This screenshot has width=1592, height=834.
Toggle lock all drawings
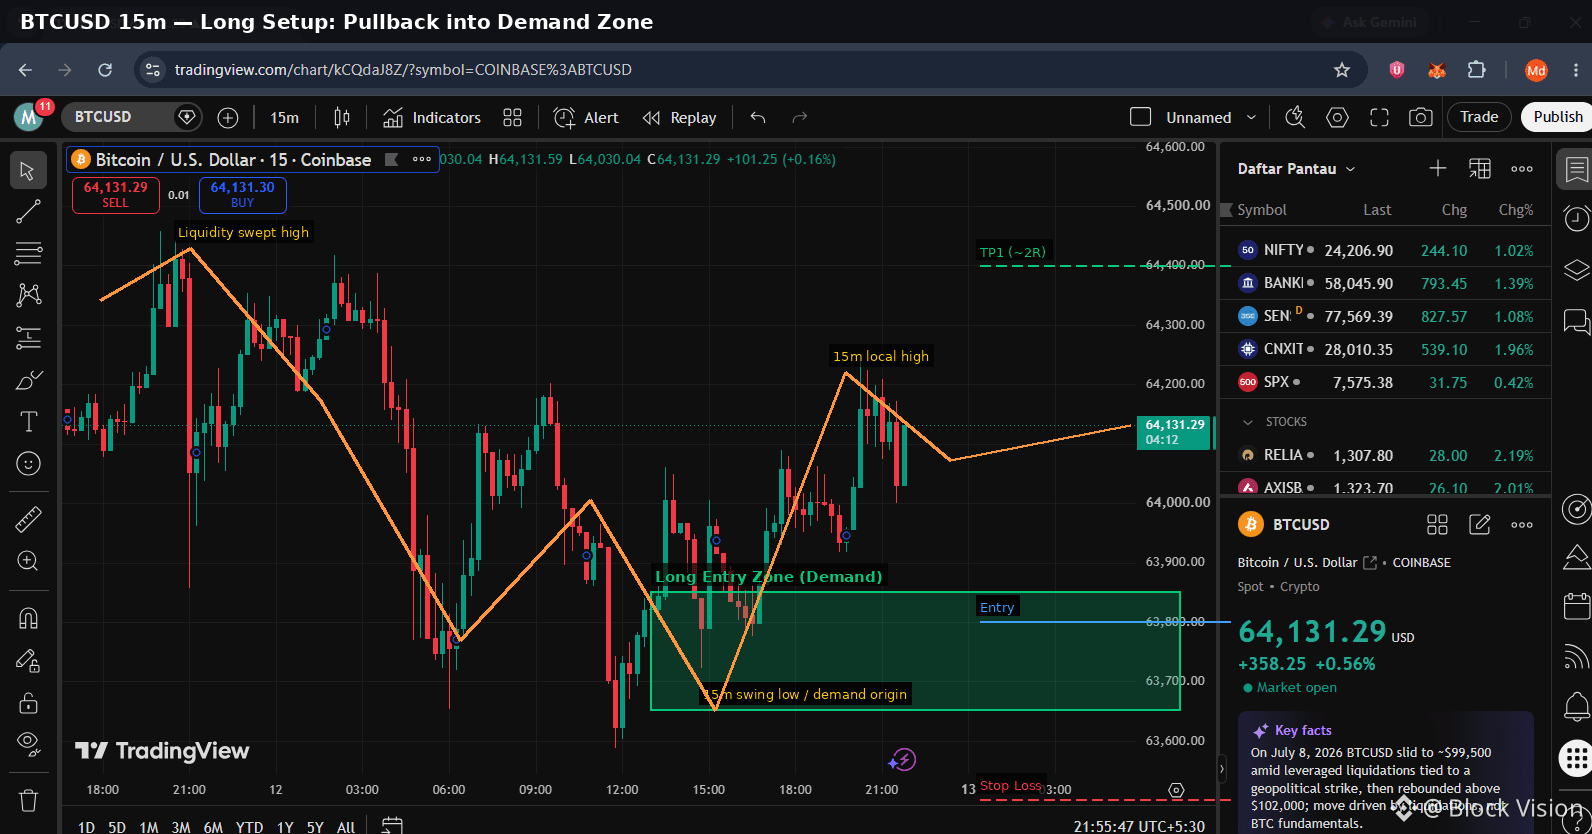pyautogui.click(x=28, y=702)
